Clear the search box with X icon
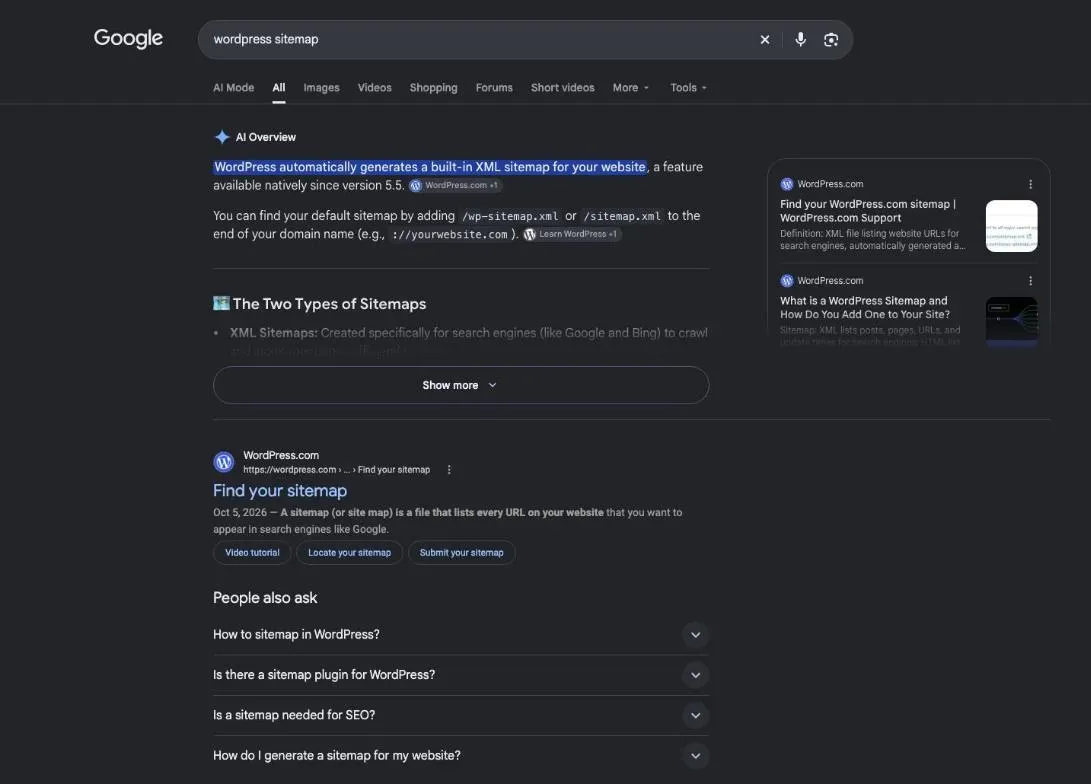This screenshot has width=1091, height=784. [x=765, y=40]
